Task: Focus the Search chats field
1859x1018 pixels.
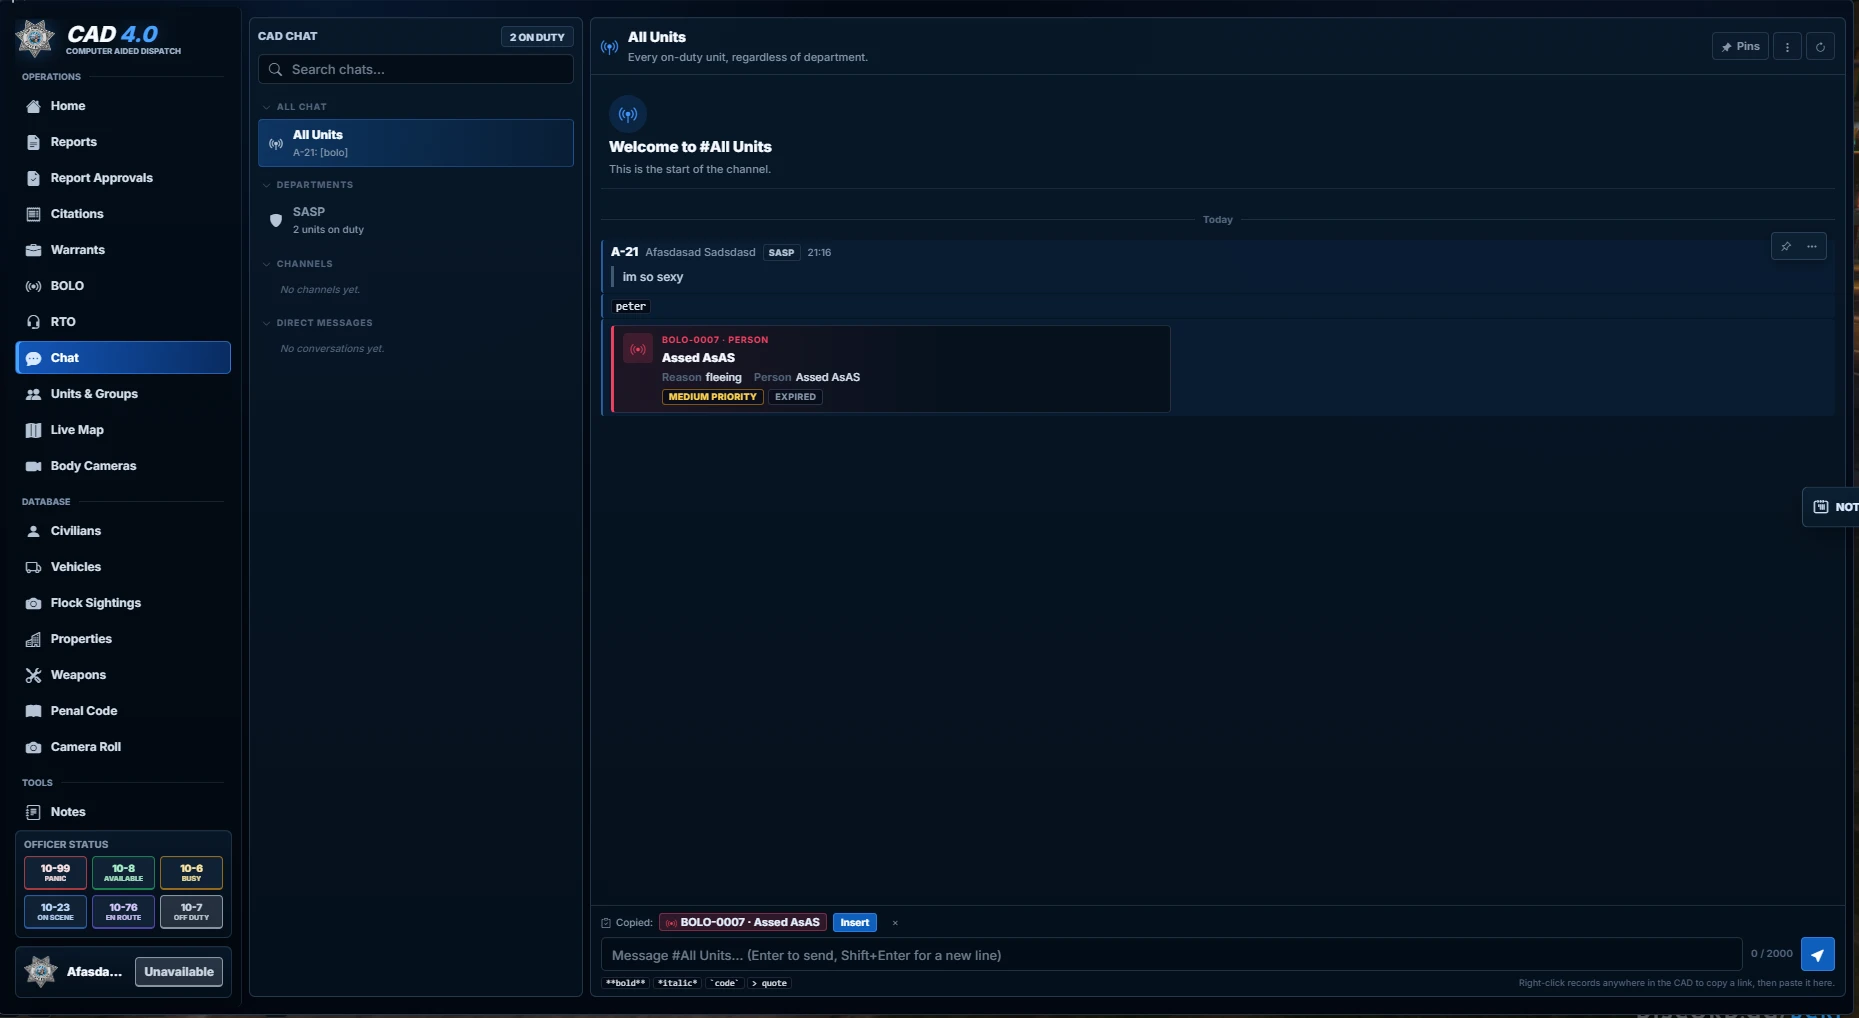Action: coord(416,70)
